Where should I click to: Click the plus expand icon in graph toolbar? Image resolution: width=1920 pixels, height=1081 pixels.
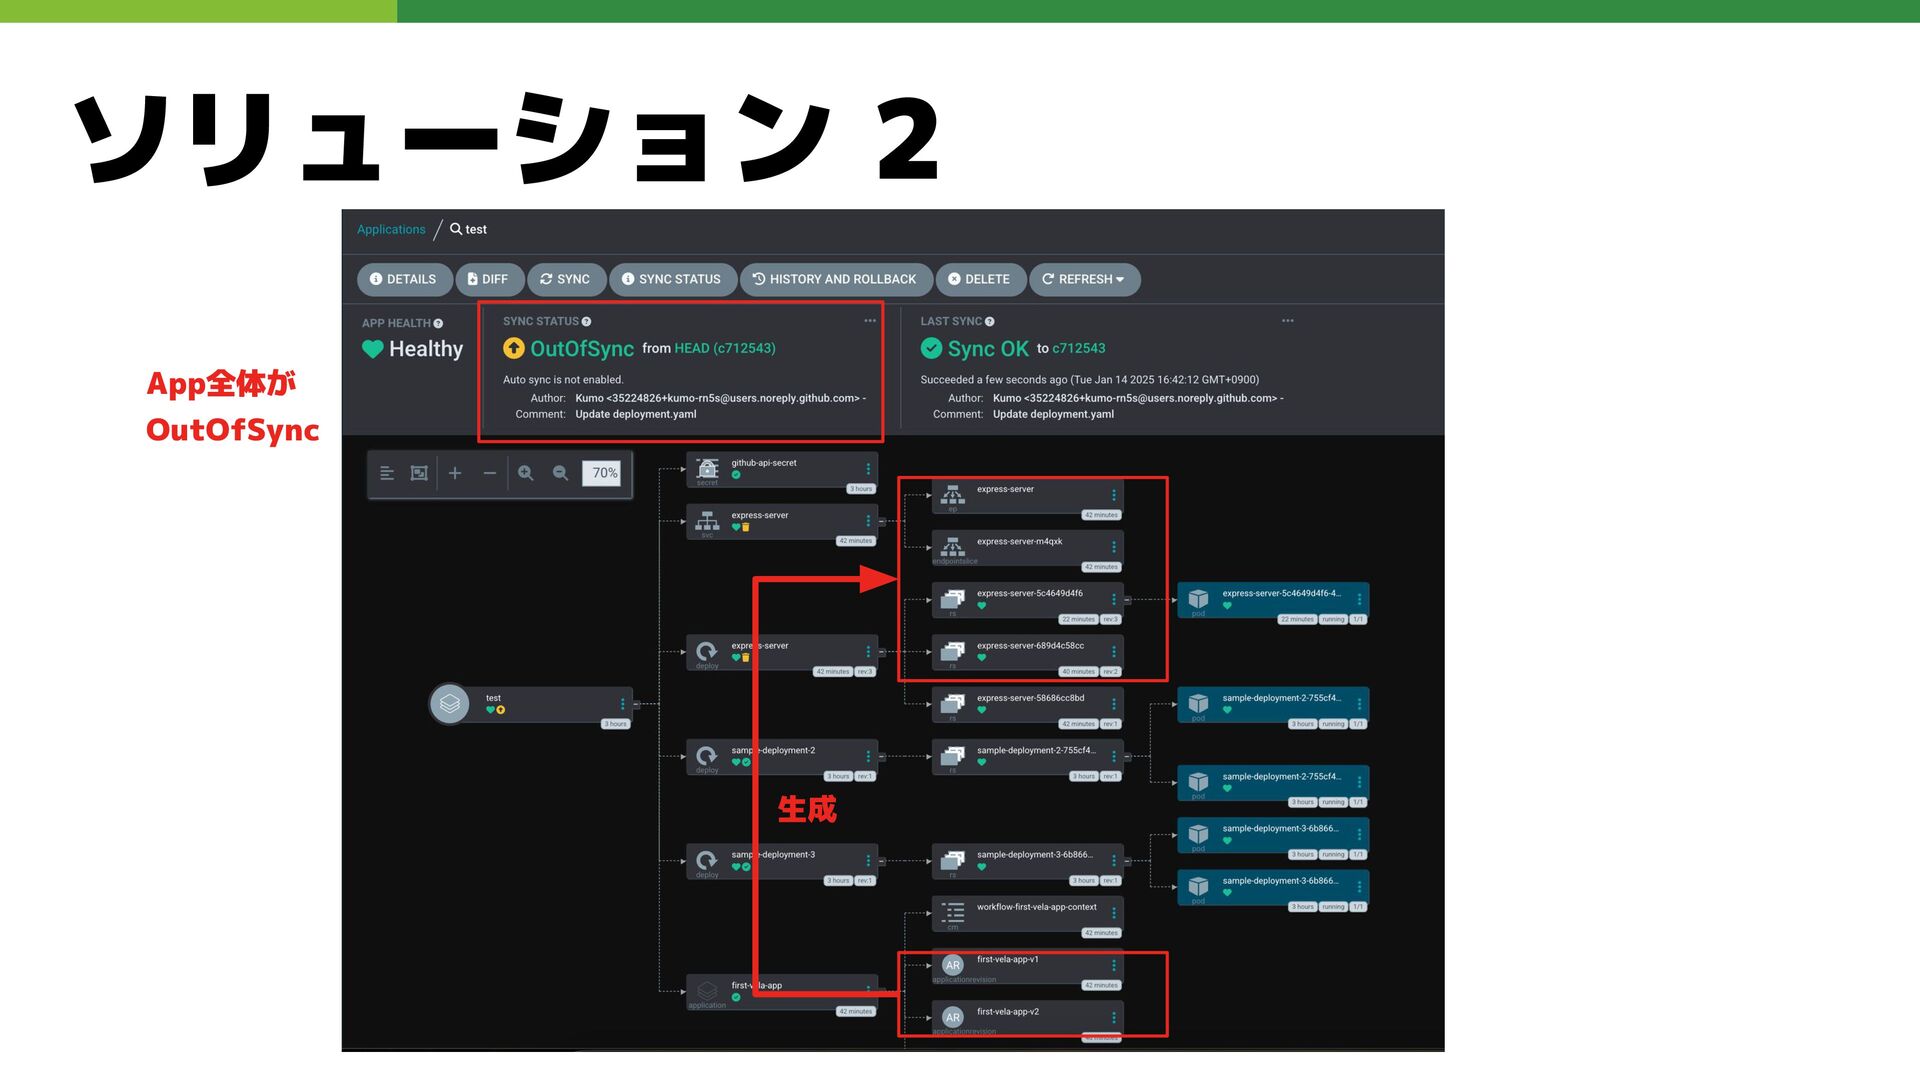[455, 473]
